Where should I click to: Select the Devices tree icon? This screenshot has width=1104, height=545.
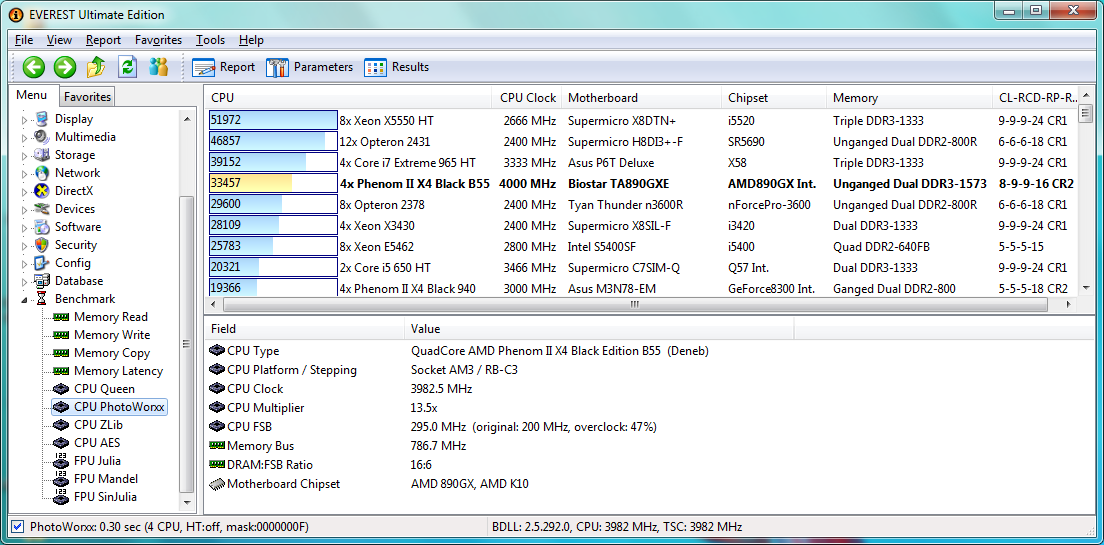click(42, 208)
